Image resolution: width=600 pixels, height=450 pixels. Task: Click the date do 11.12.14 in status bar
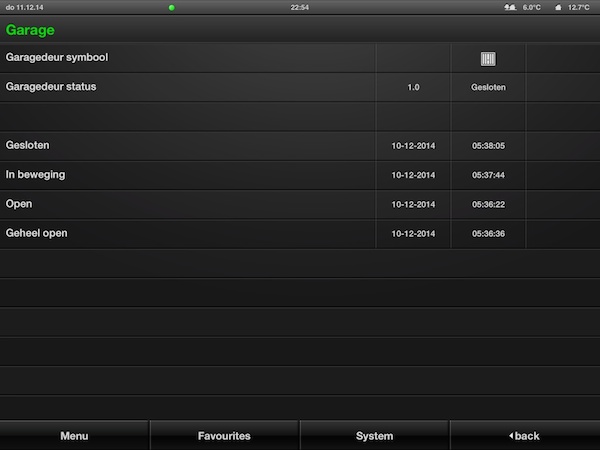[22, 7]
